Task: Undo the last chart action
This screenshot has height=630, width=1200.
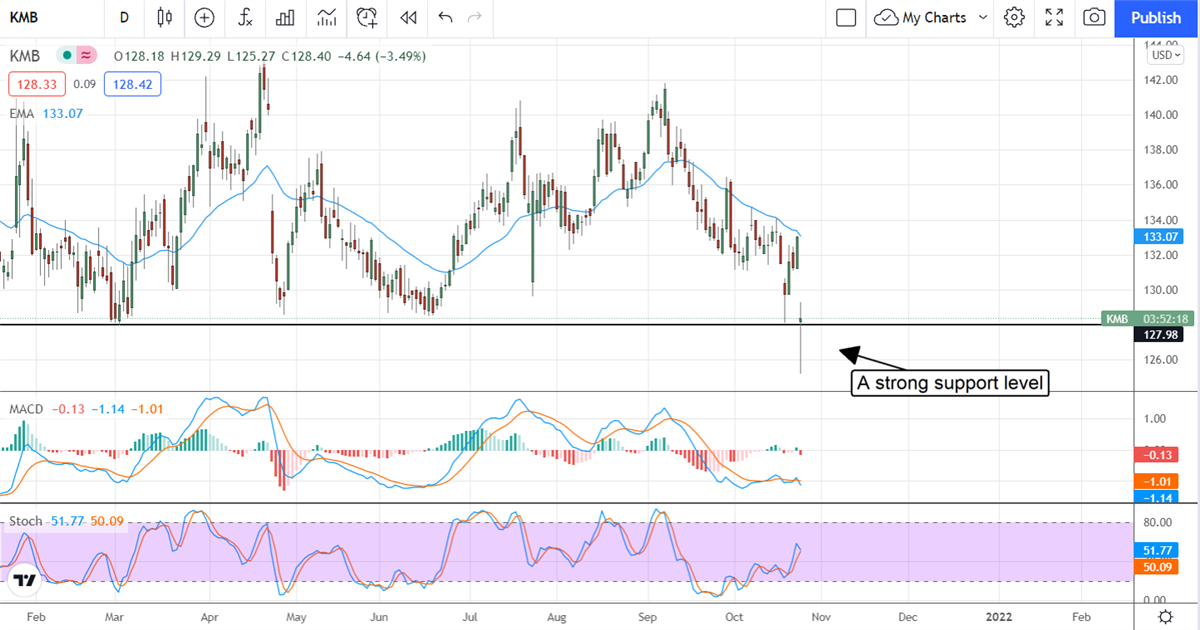Action: 445,17
